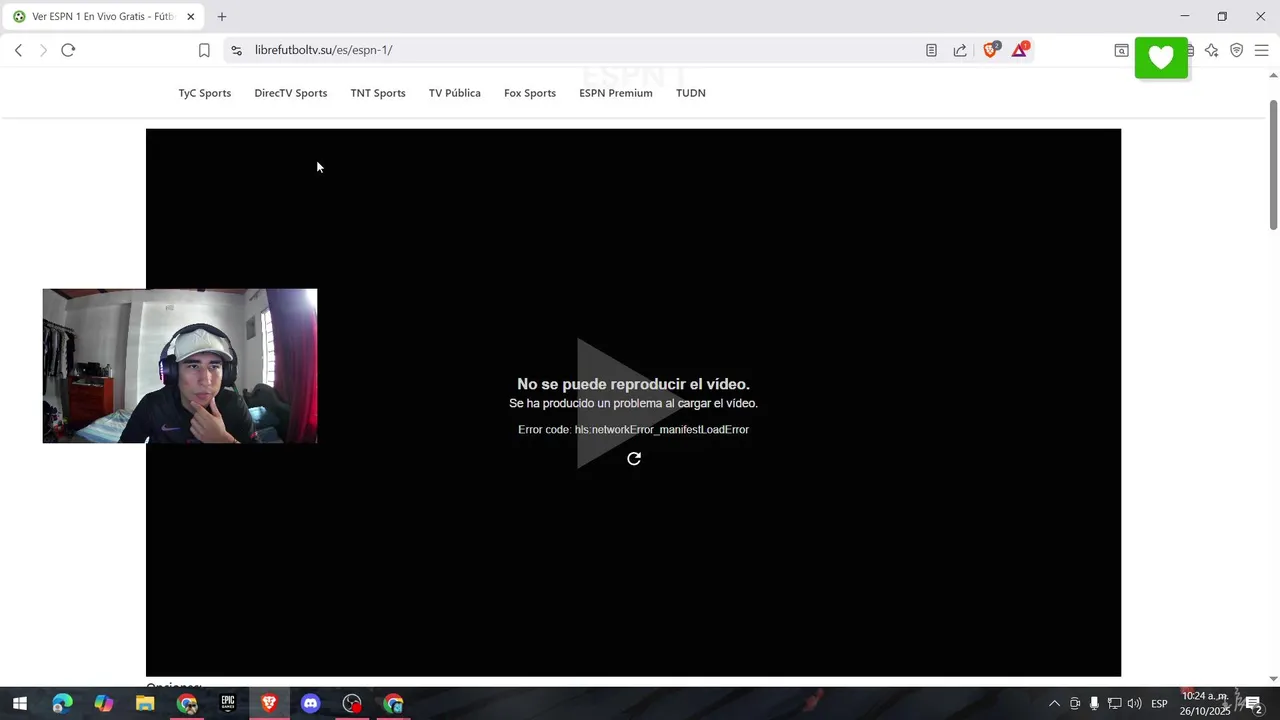Click the browser forward arrow
This screenshot has width=1280, height=720.
click(x=43, y=50)
